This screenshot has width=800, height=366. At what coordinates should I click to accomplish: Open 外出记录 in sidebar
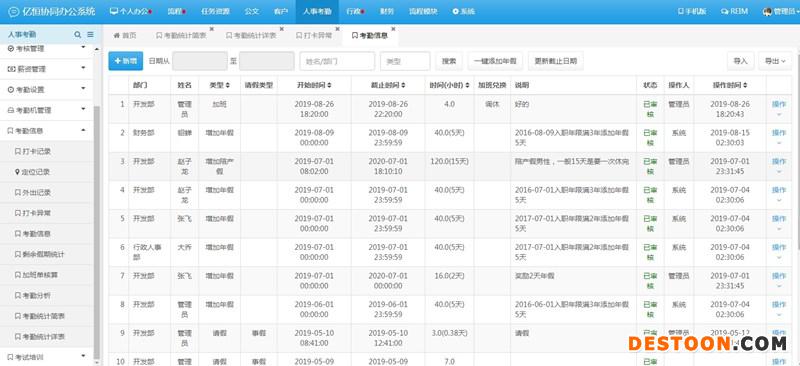click(x=47, y=192)
